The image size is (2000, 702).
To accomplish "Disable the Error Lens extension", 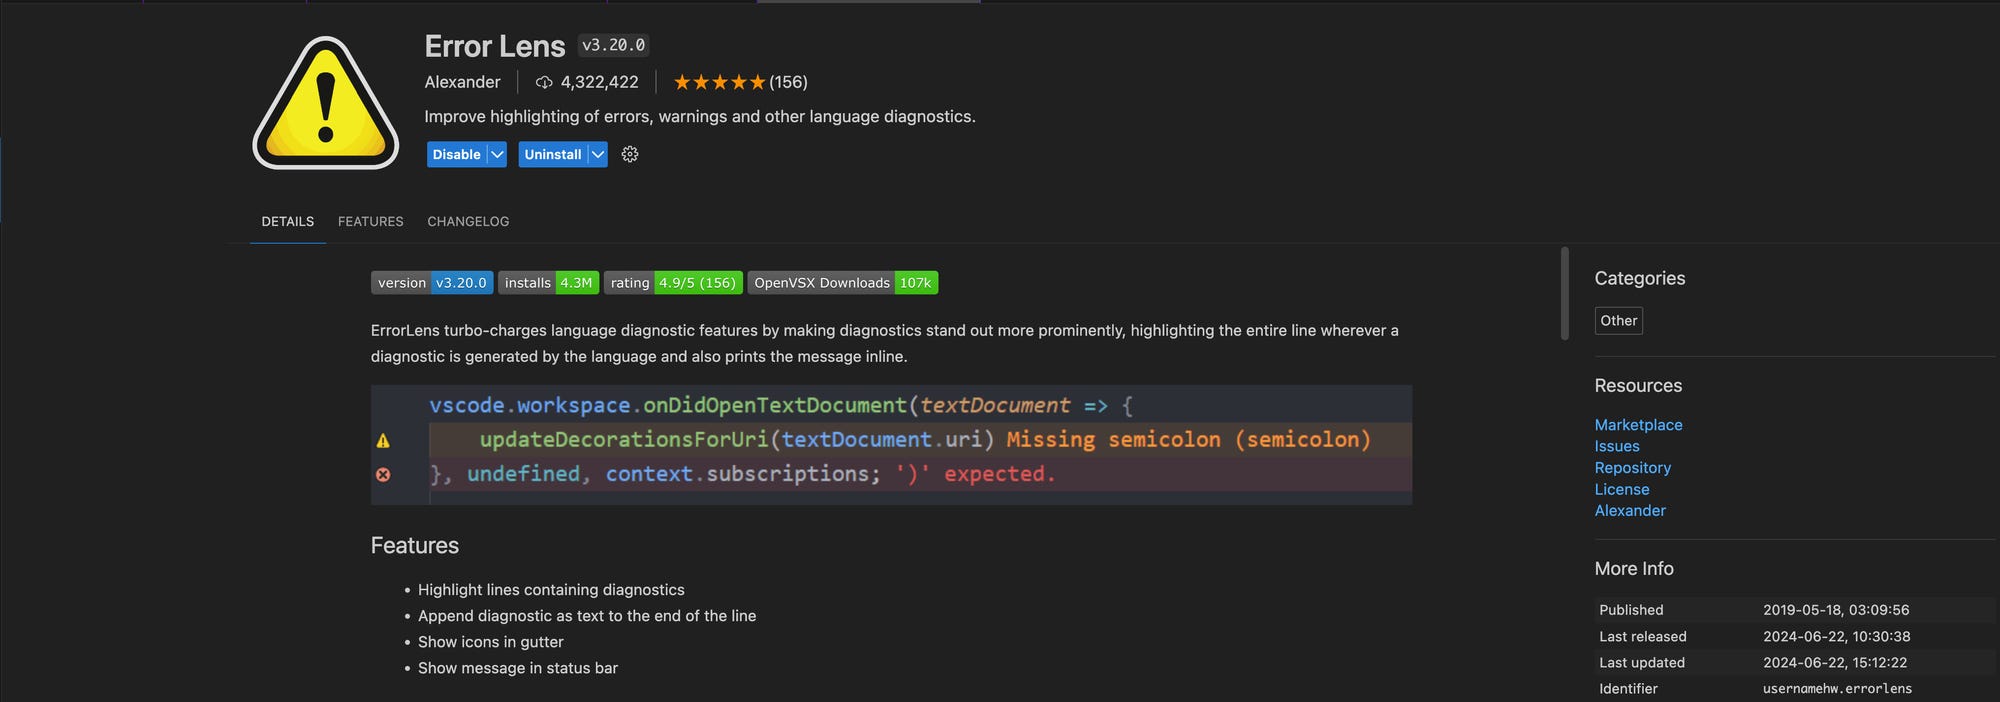I will click(456, 154).
